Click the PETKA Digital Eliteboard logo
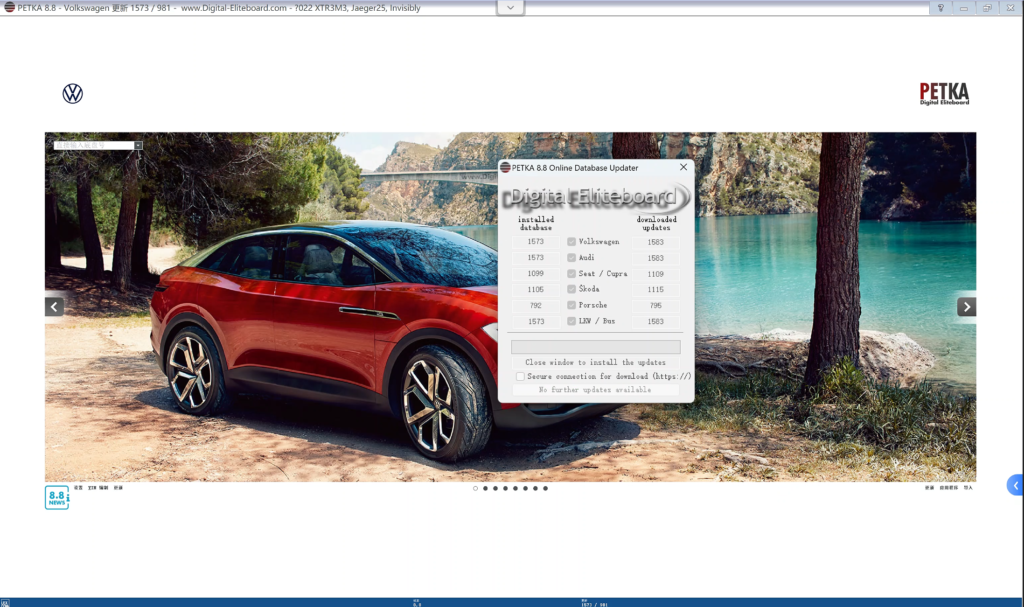1024x607 pixels. click(x=944, y=94)
